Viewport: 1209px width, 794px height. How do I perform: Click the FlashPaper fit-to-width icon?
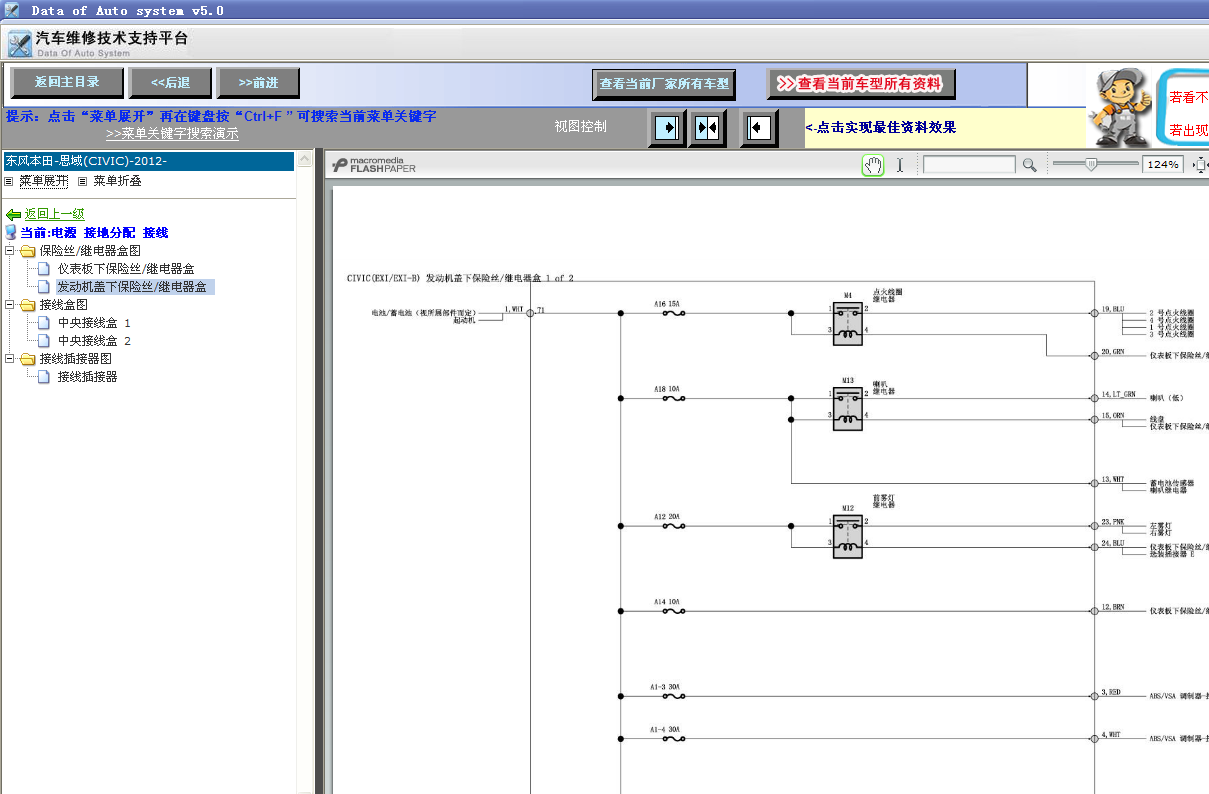point(1201,165)
